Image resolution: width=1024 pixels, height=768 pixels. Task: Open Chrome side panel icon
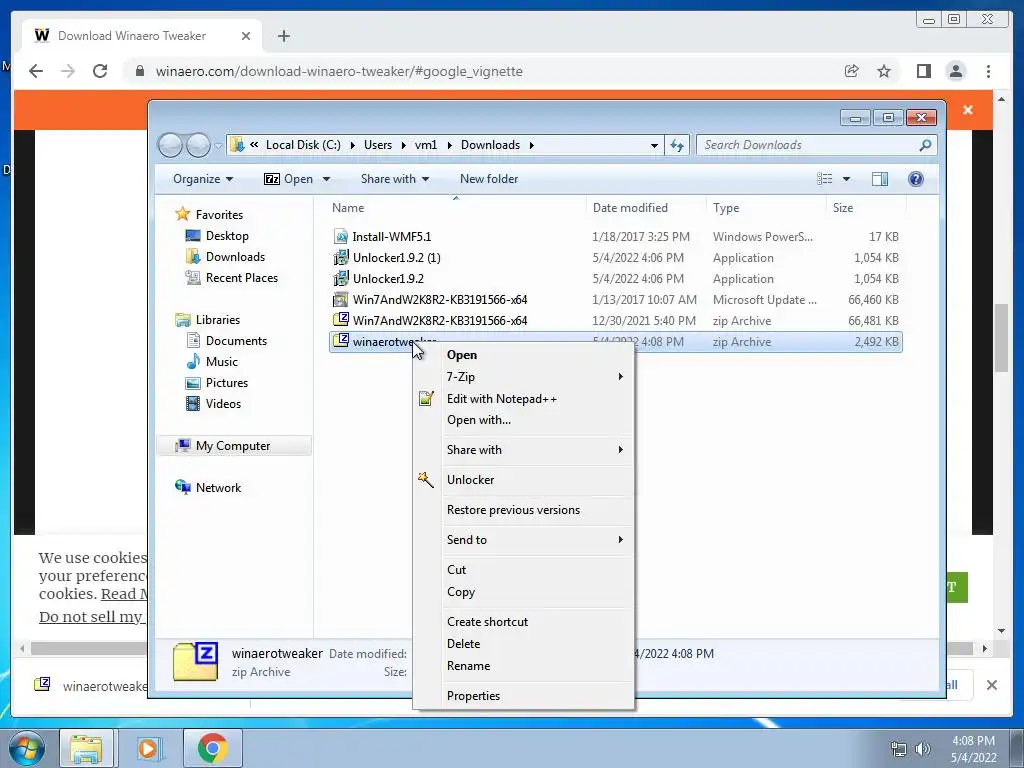923,71
